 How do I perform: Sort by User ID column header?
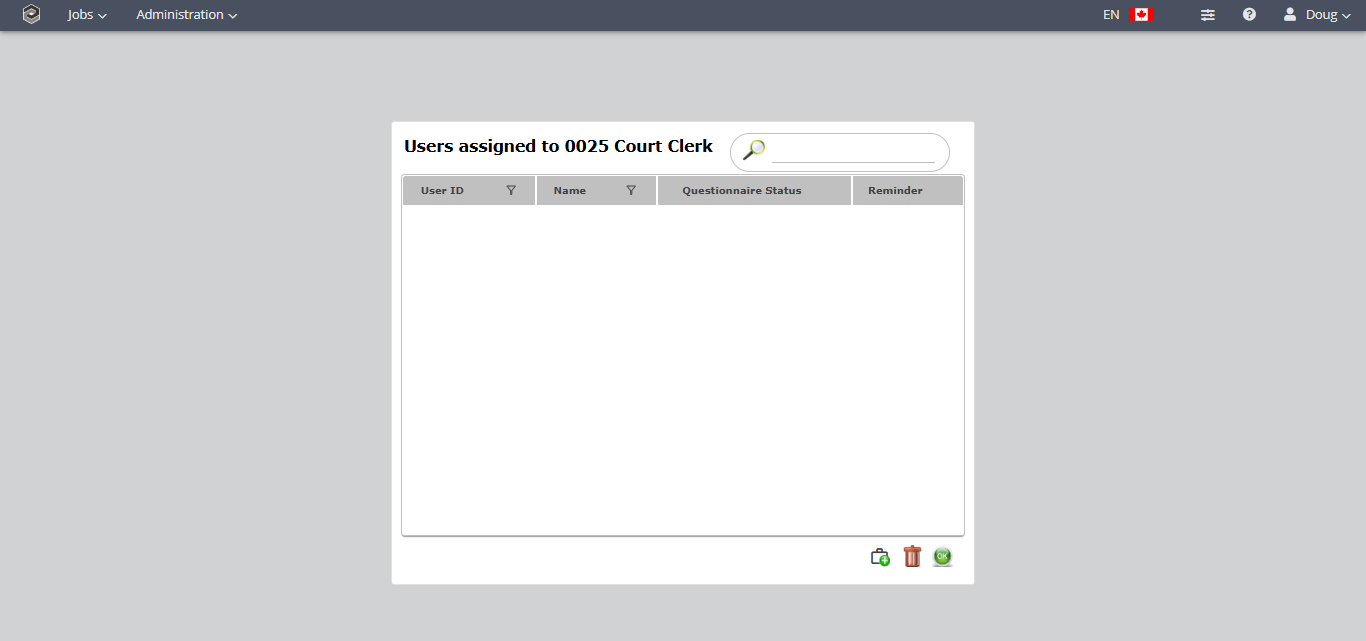[442, 190]
